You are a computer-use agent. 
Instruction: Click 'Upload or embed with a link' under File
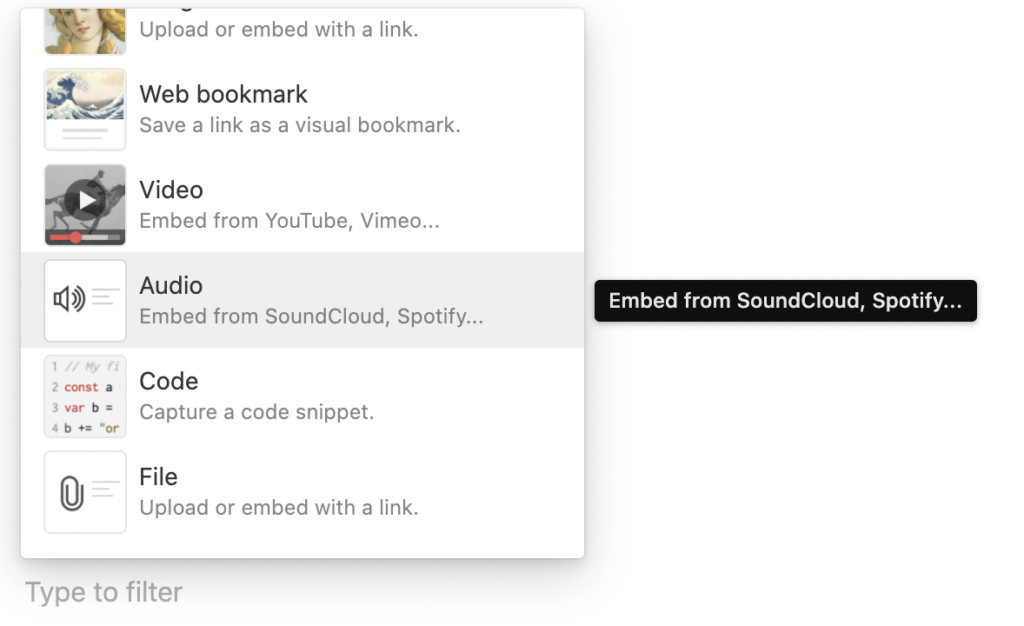pos(279,507)
